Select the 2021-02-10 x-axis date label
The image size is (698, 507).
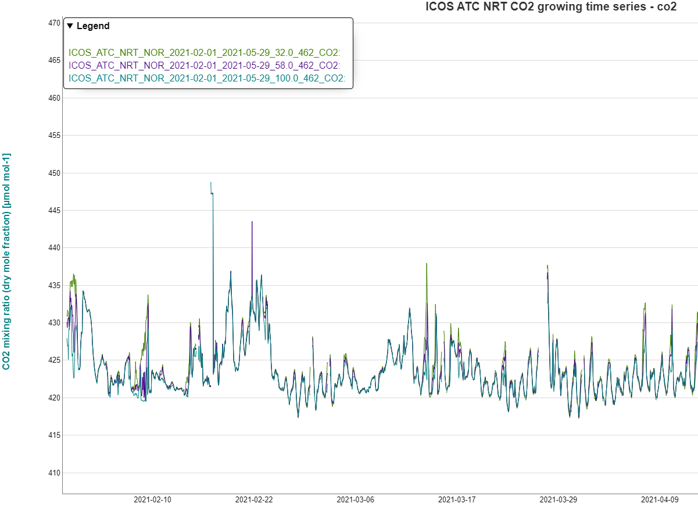(153, 499)
